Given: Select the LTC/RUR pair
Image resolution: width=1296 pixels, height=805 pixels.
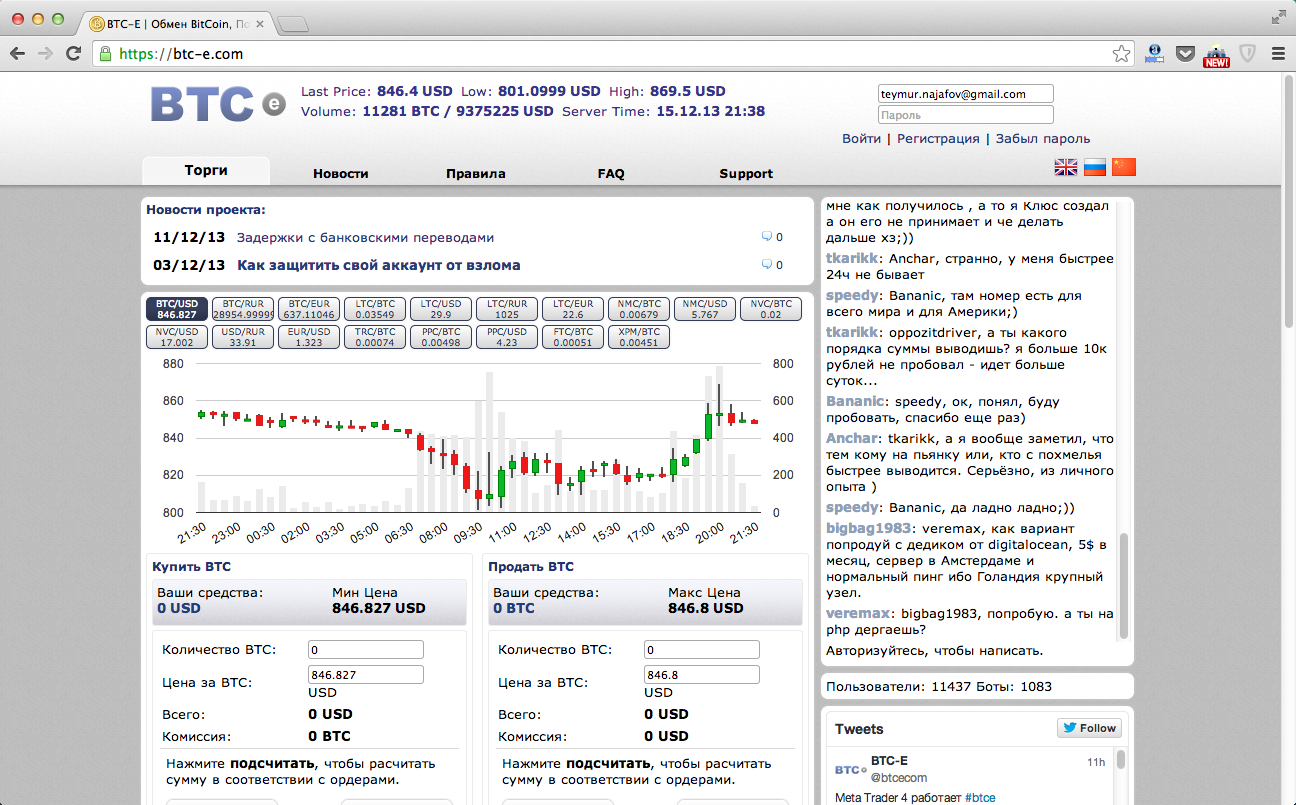Looking at the screenshot, I should pyautogui.click(x=507, y=309).
